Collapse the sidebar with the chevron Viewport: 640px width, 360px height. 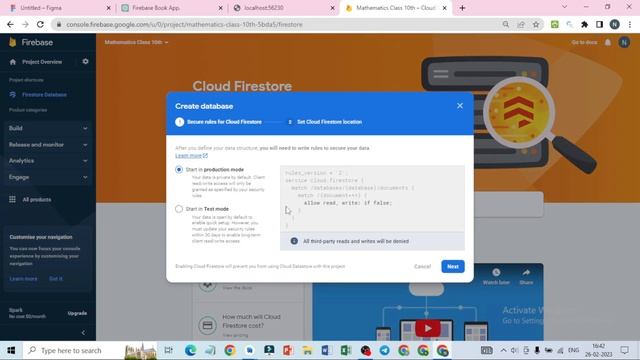(x=83, y=333)
